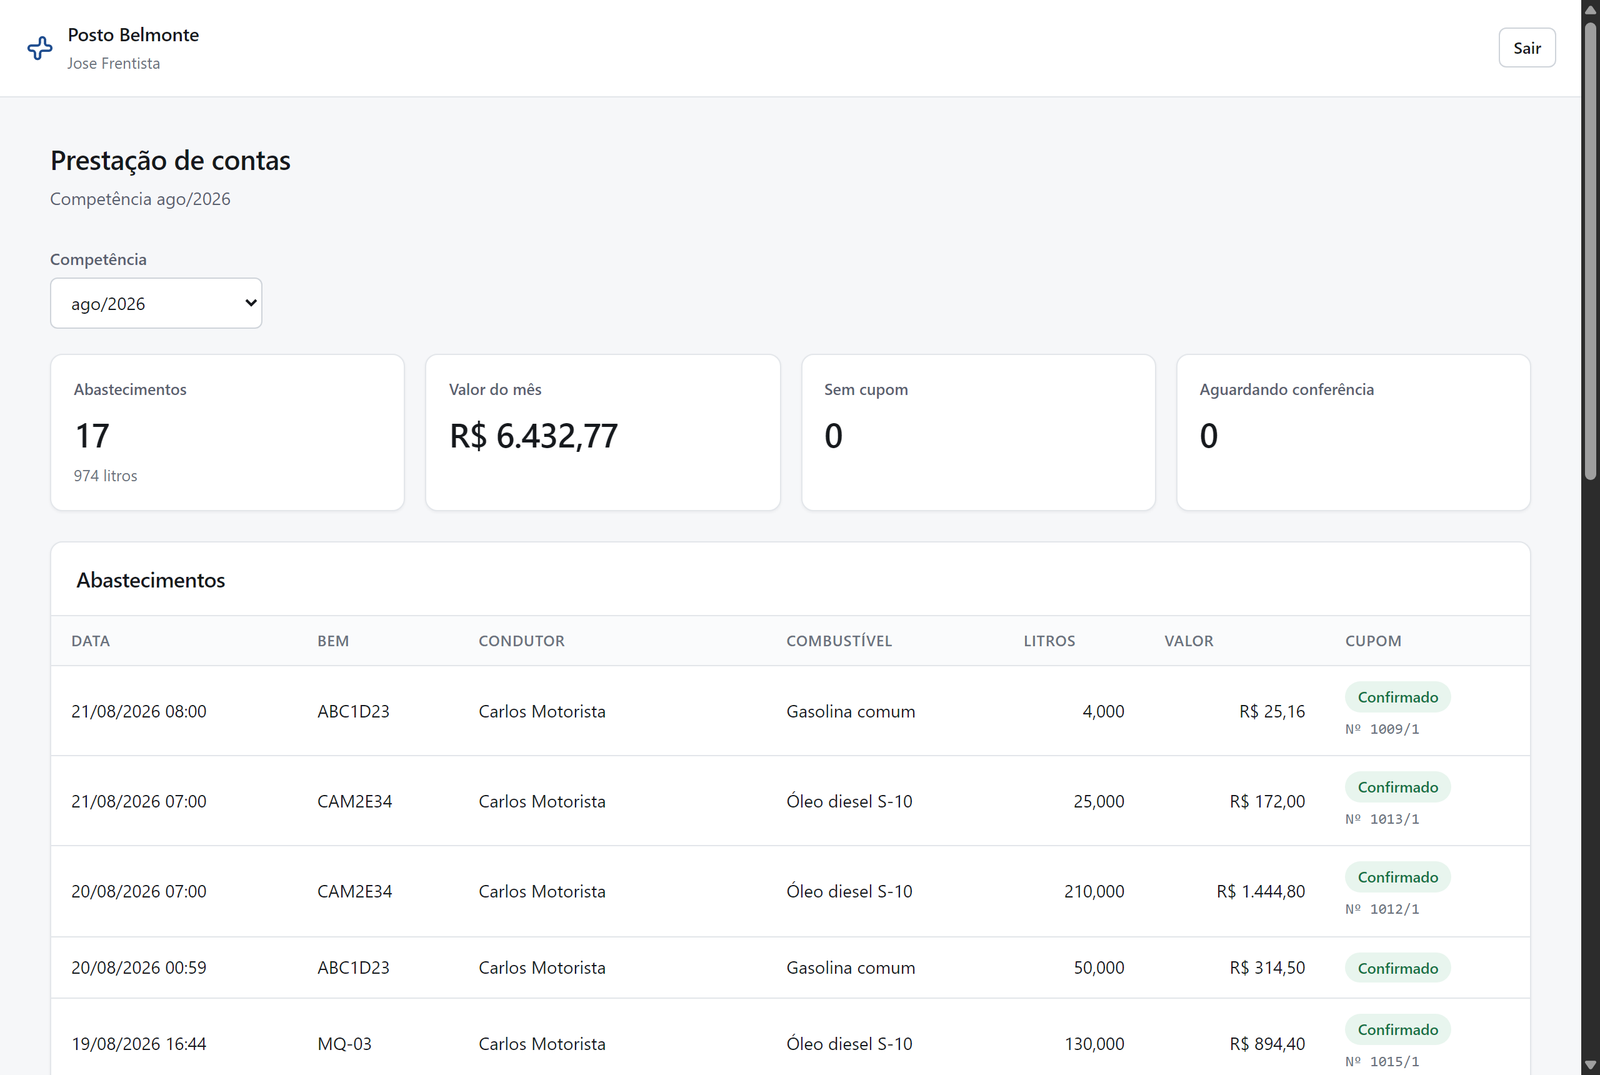Screen dimensions: 1600x1075
Task: Click the coupon number Nº 1012/1
Action: (x=1382, y=909)
